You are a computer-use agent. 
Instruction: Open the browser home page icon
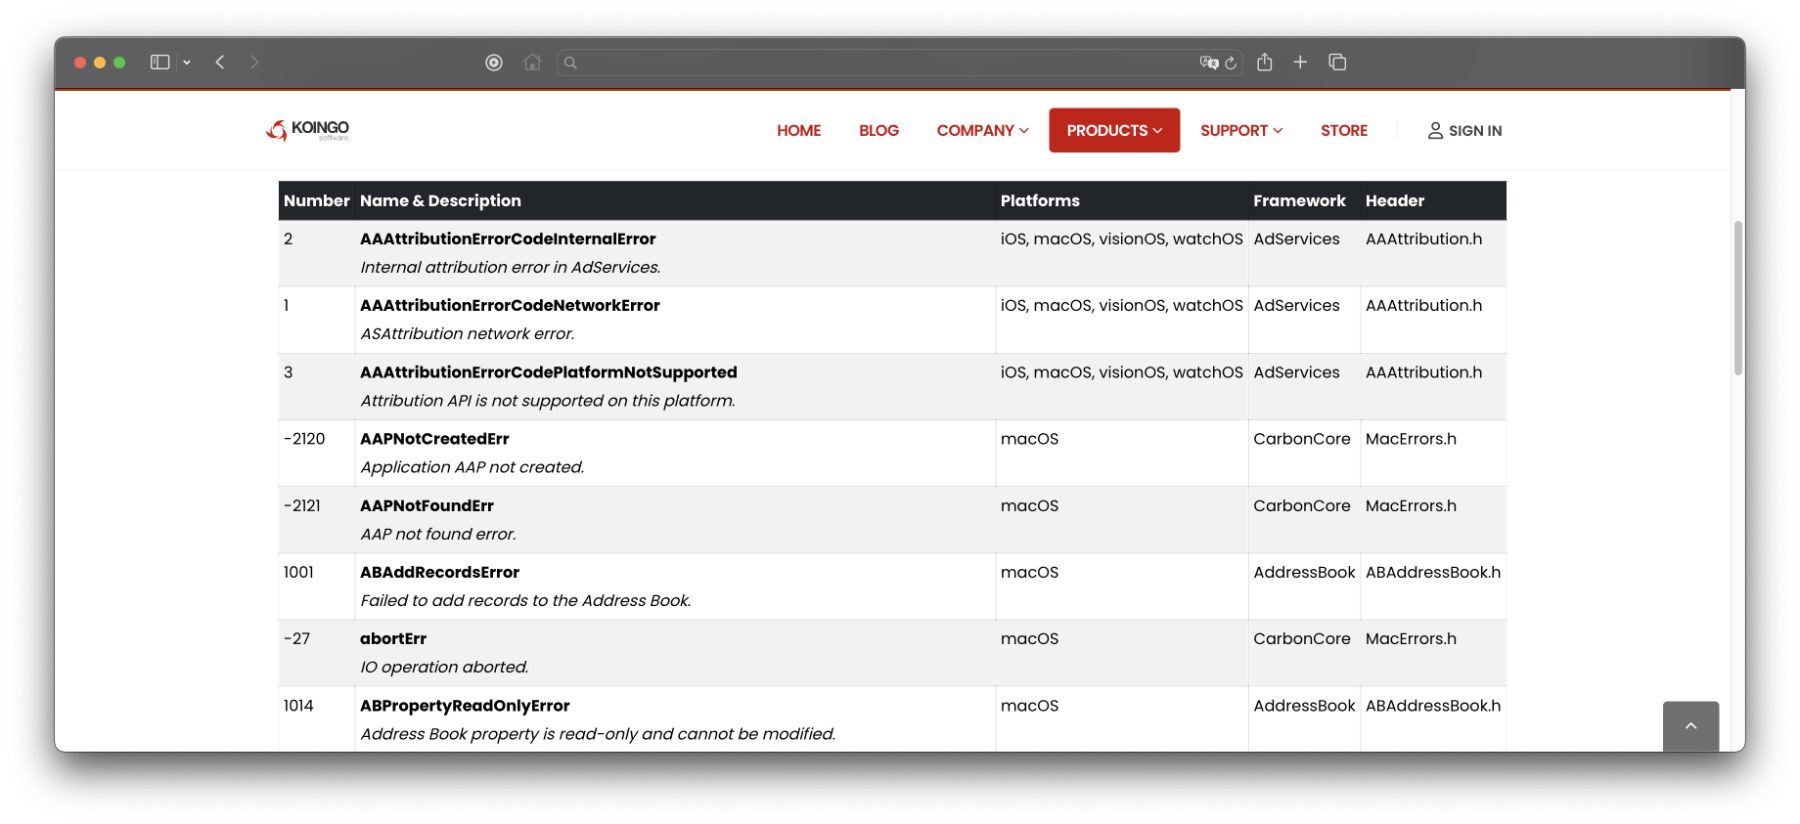pyautogui.click(x=532, y=62)
